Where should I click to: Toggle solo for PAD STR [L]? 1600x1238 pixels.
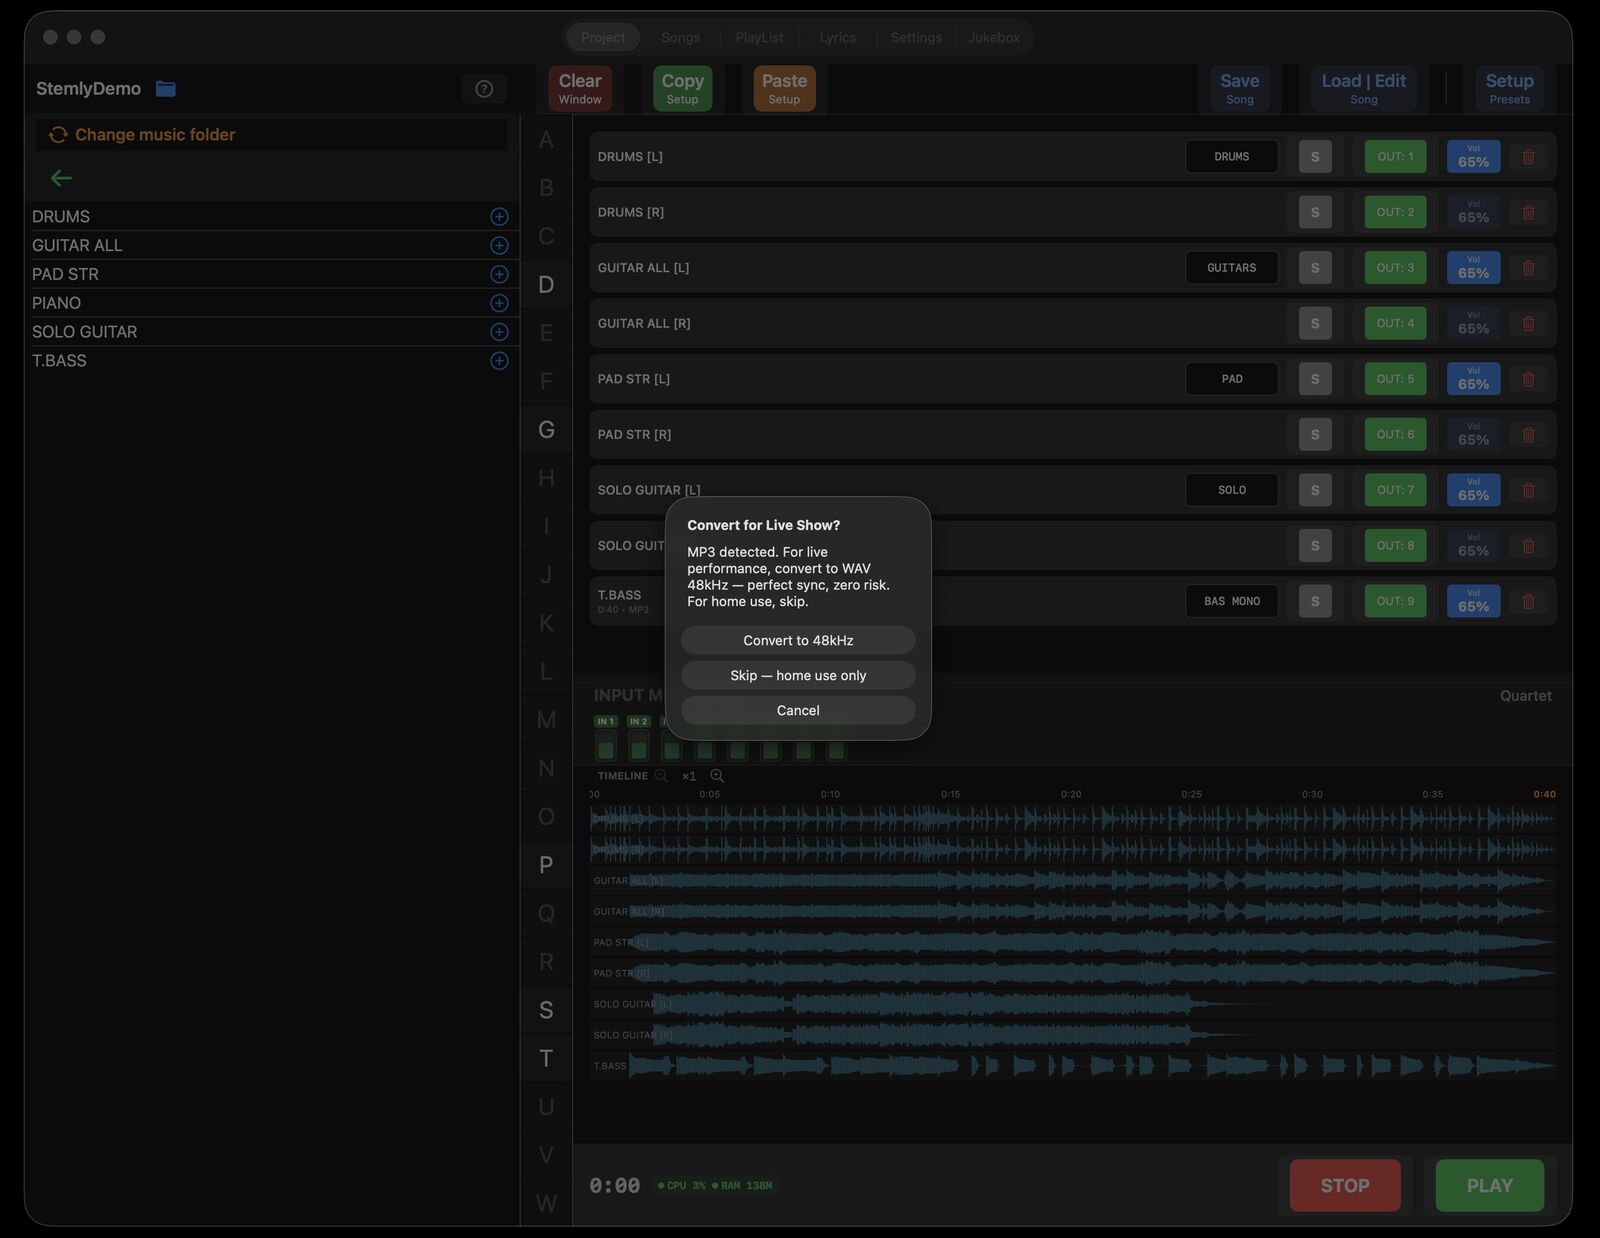point(1315,379)
